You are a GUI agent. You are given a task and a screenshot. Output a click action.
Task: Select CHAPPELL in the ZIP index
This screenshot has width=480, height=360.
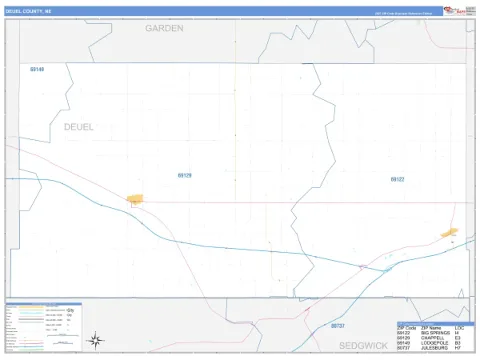(432, 338)
